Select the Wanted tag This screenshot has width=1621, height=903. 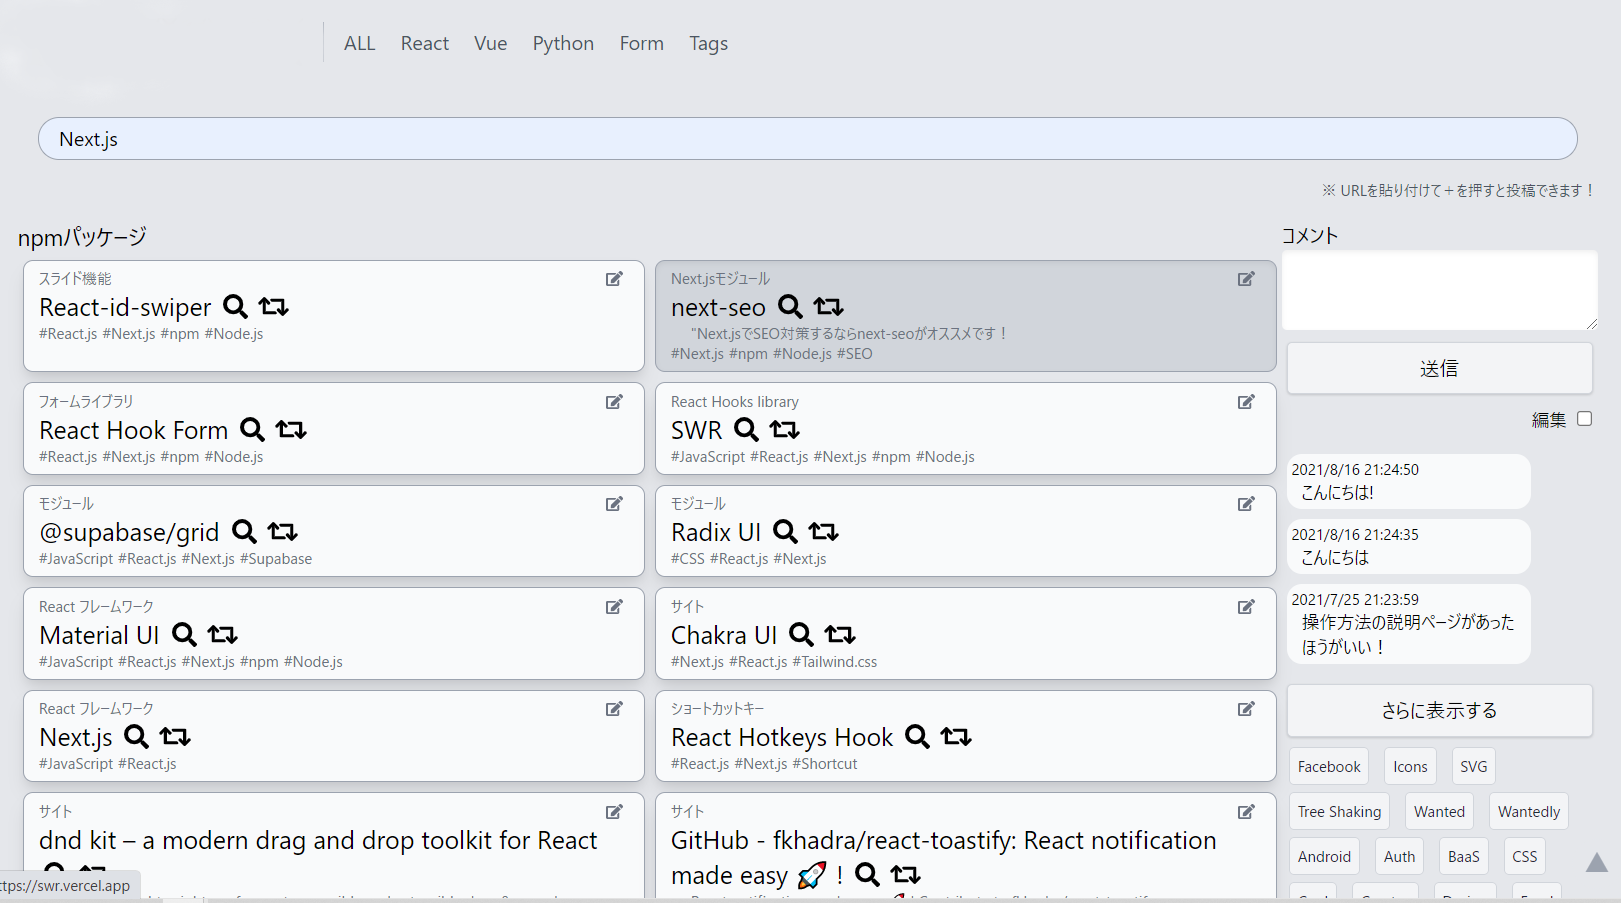(1439, 812)
